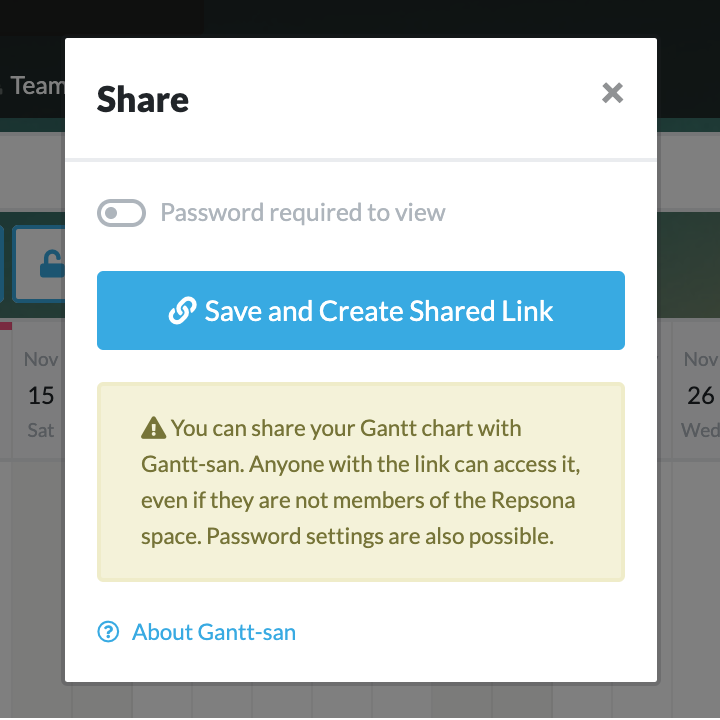Select the Nov 26 Wed date column
Viewport: 720px width, 720px height.
pyautogui.click(x=700, y=395)
